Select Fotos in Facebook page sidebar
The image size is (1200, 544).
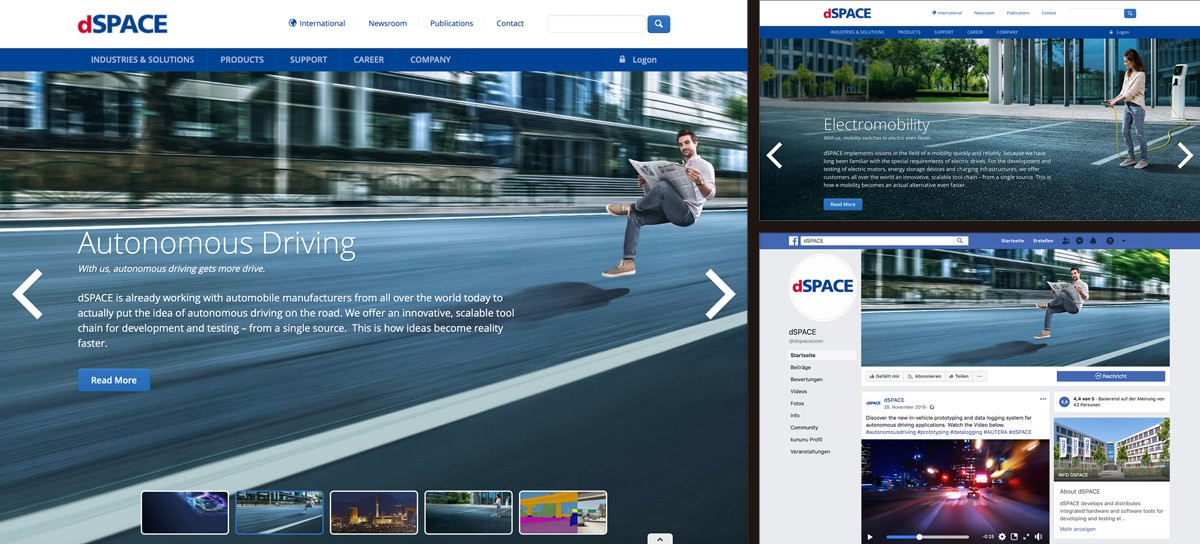pyautogui.click(x=797, y=403)
